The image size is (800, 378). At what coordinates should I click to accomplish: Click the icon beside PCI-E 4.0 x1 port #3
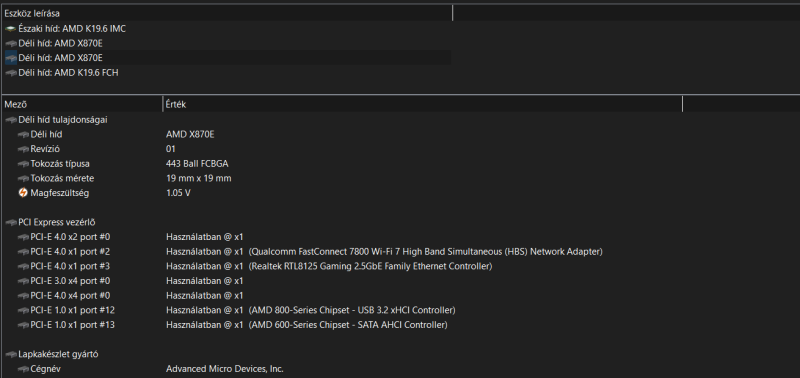(23, 266)
